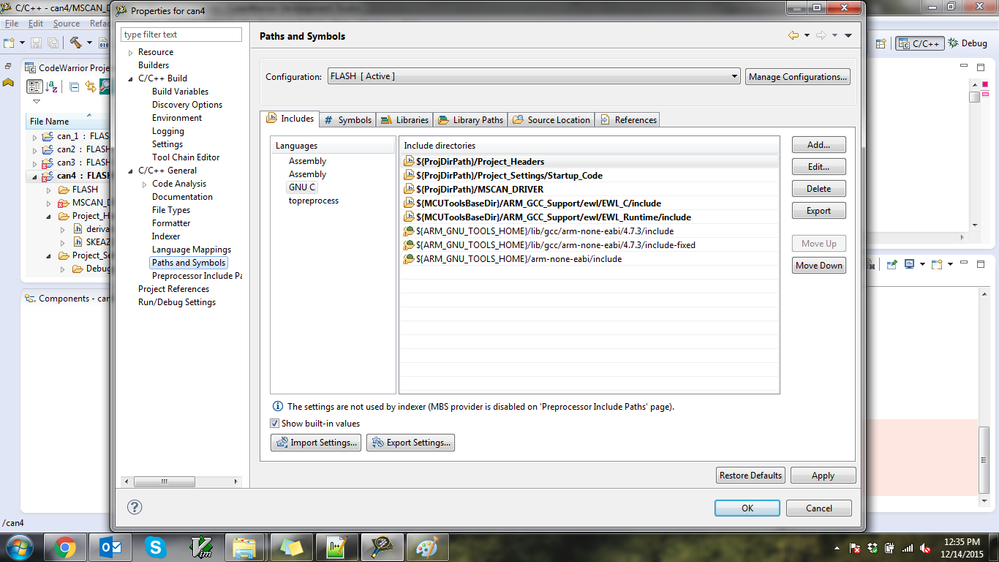Screen dimensions: 999x562
Task: Click the back navigation arrow in Properties
Action: [x=793, y=35]
